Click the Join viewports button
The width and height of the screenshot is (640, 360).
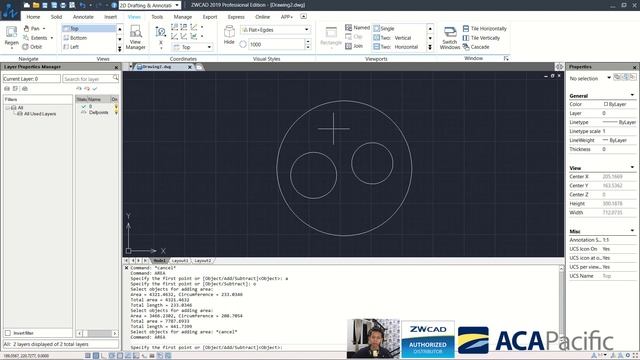pyautogui.click(x=354, y=46)
